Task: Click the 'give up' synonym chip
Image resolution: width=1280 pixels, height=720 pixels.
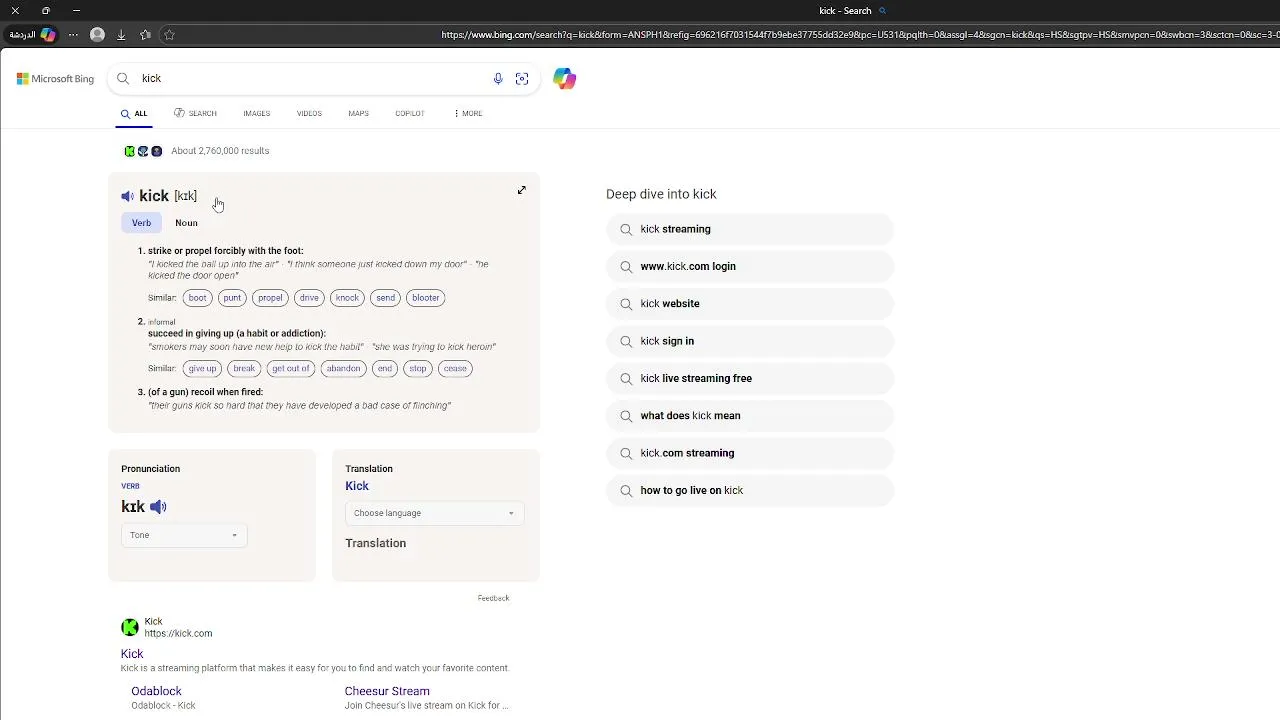Action: point(202,369)
